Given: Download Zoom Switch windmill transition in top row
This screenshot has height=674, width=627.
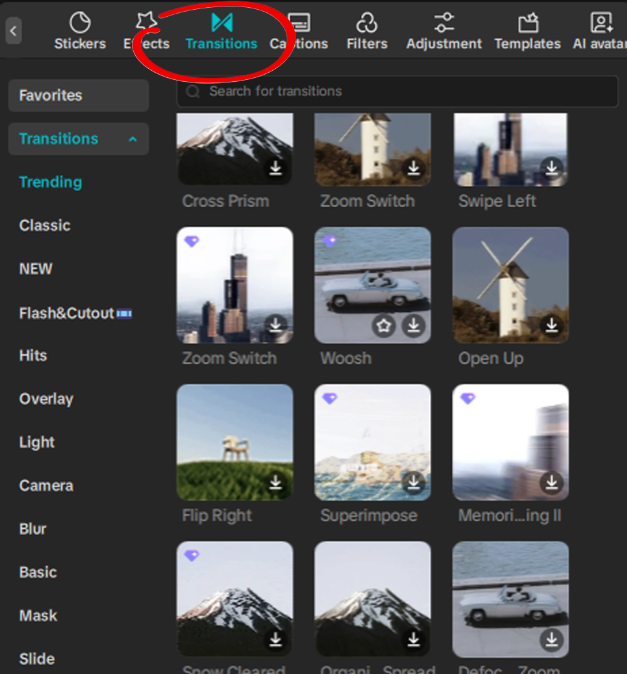Looking at the screenshot, I should pyautogui.click(x=413, y=168).
